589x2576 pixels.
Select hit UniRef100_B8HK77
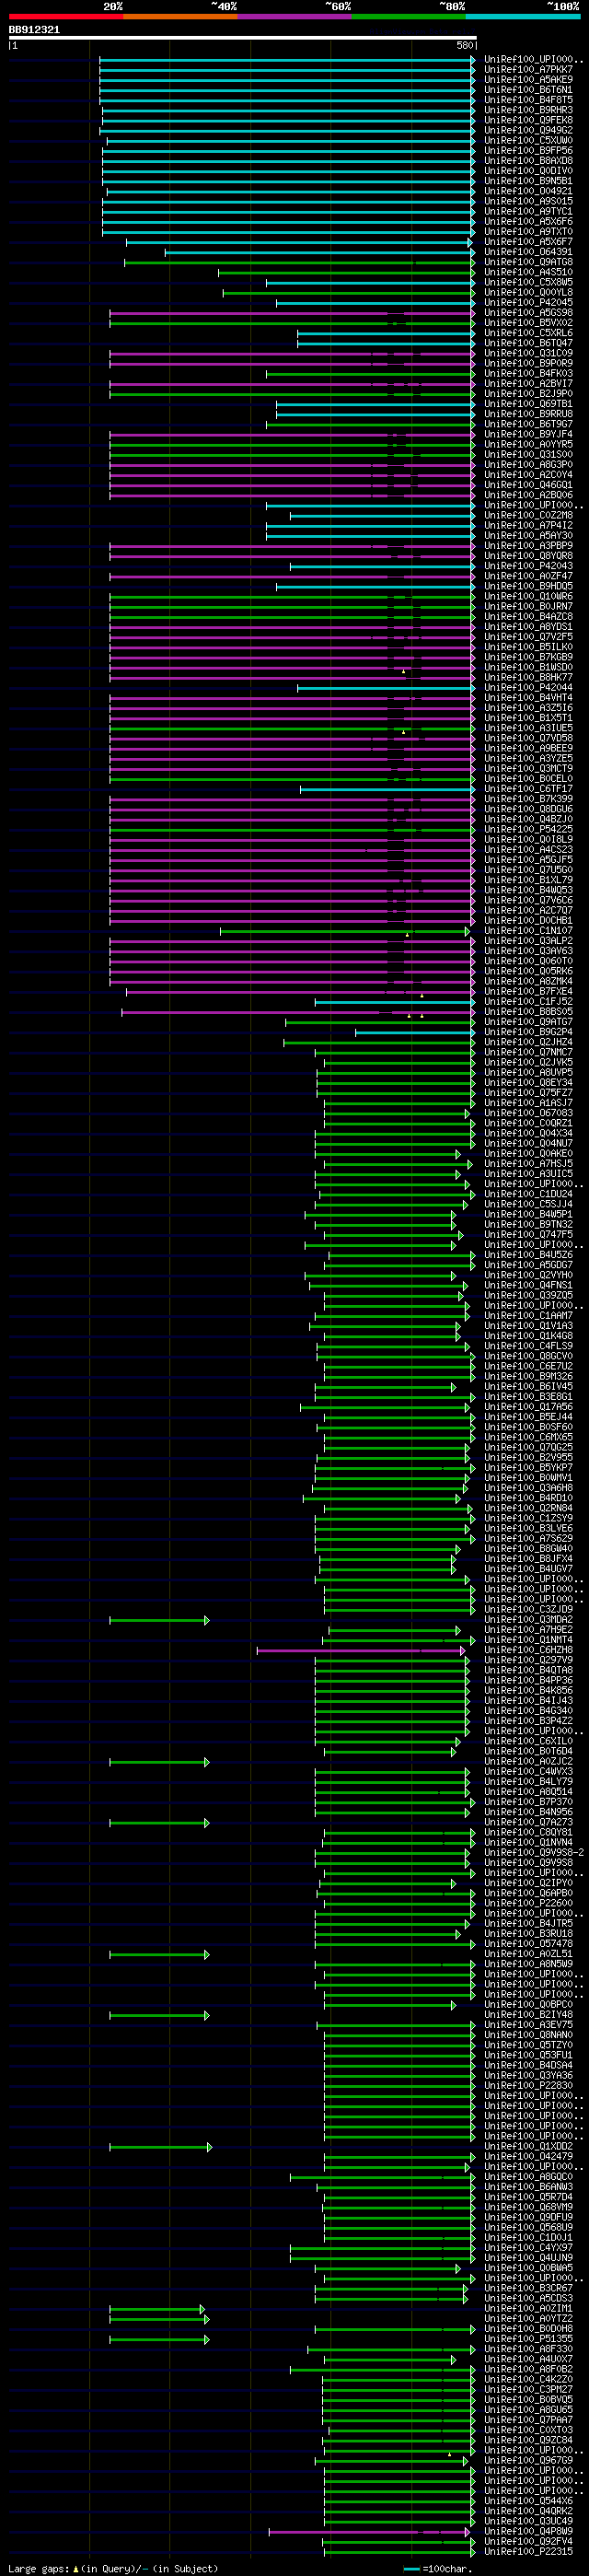click(529, 678)
